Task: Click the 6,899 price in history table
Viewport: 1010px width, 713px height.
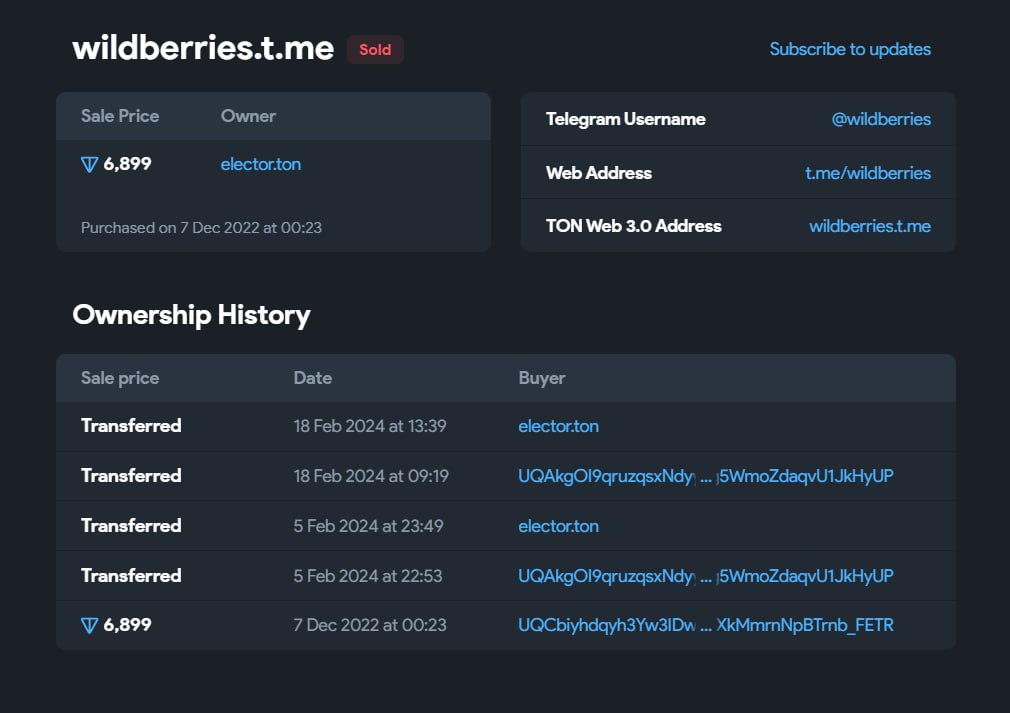Action: tap(128, 625)
